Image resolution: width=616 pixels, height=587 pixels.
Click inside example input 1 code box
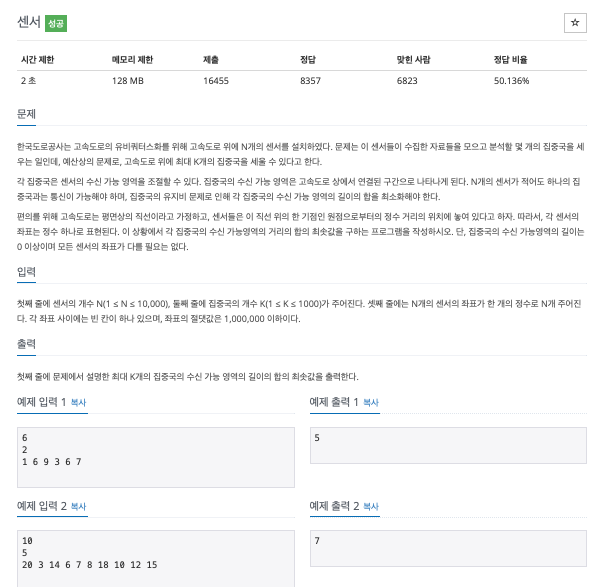click(156, 457)
